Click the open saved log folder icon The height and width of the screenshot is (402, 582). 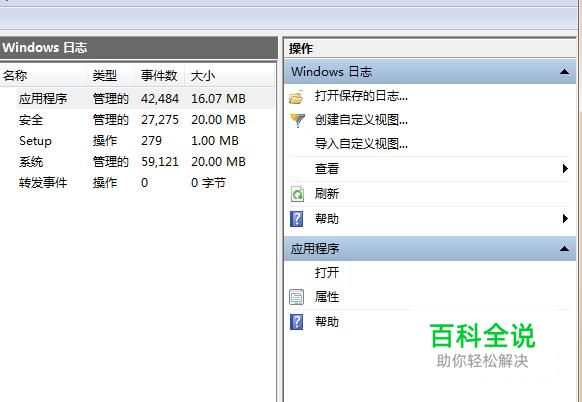[x=296, y=97]
